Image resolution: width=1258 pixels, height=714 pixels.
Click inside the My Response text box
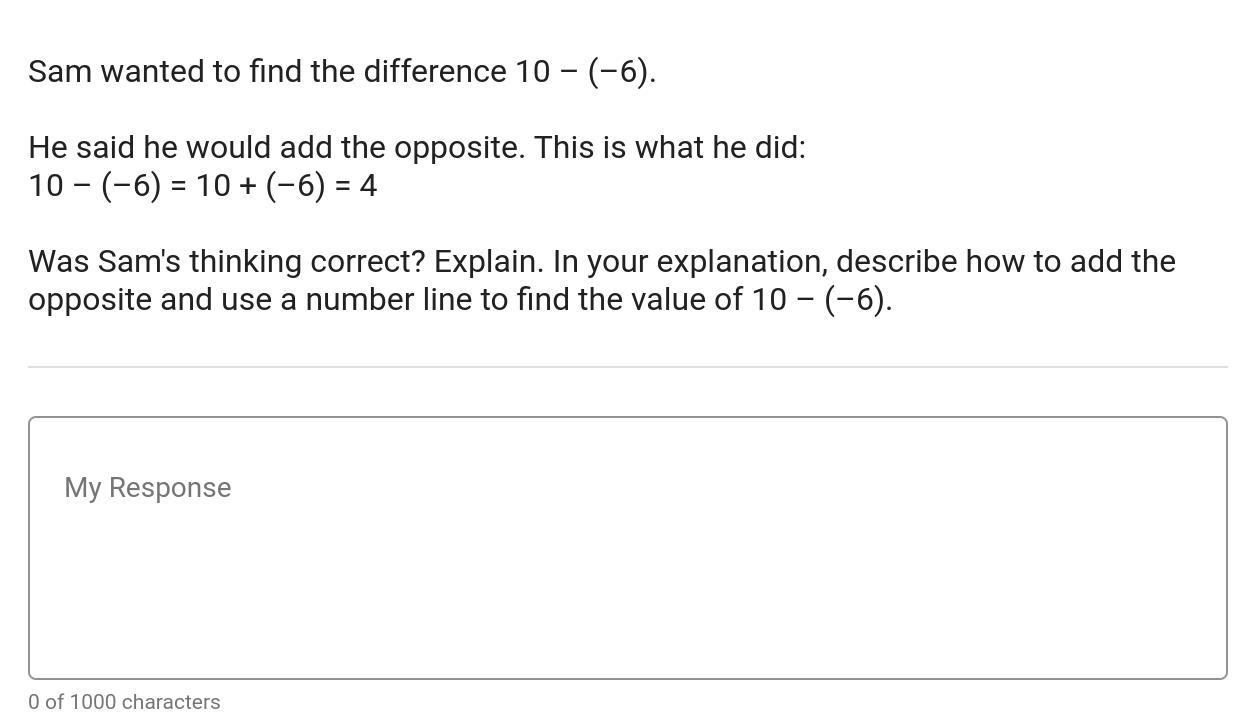click(x=627, y=548)
